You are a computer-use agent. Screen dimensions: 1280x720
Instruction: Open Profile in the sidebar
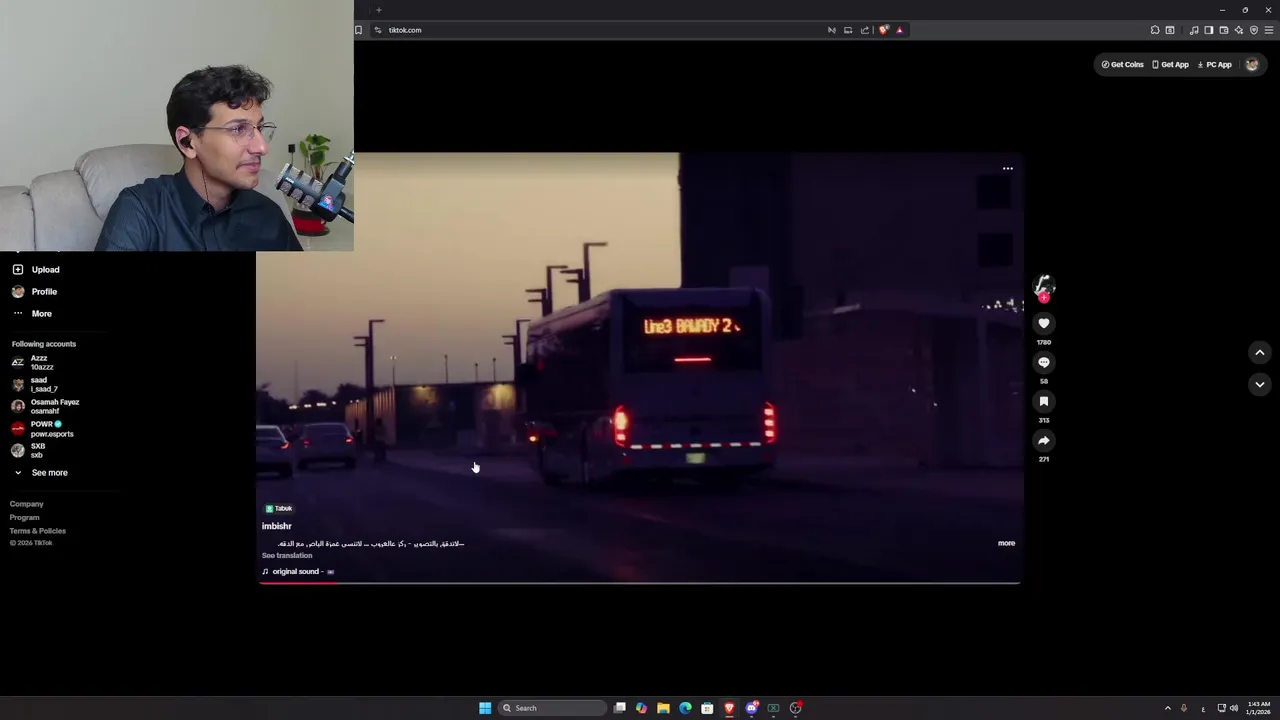(x=44, y=291)
